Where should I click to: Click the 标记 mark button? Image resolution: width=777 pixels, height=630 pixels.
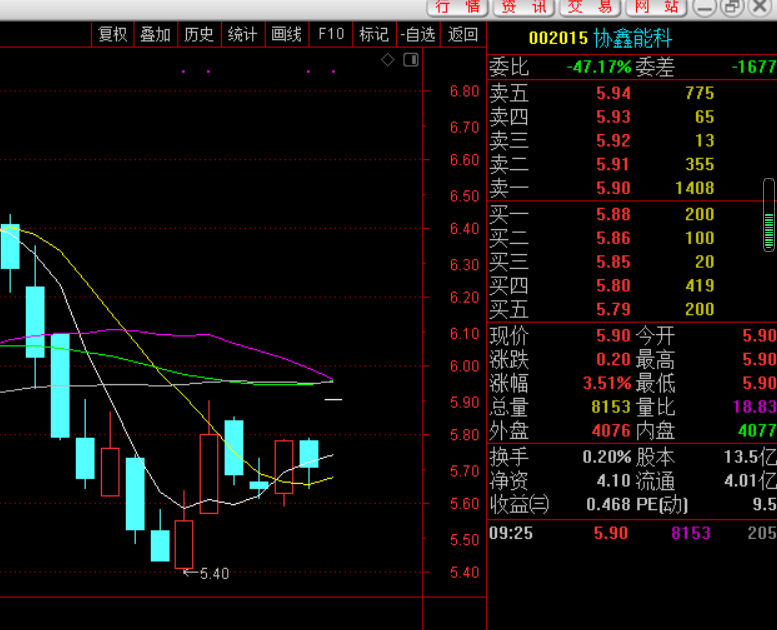coord(374,34)
